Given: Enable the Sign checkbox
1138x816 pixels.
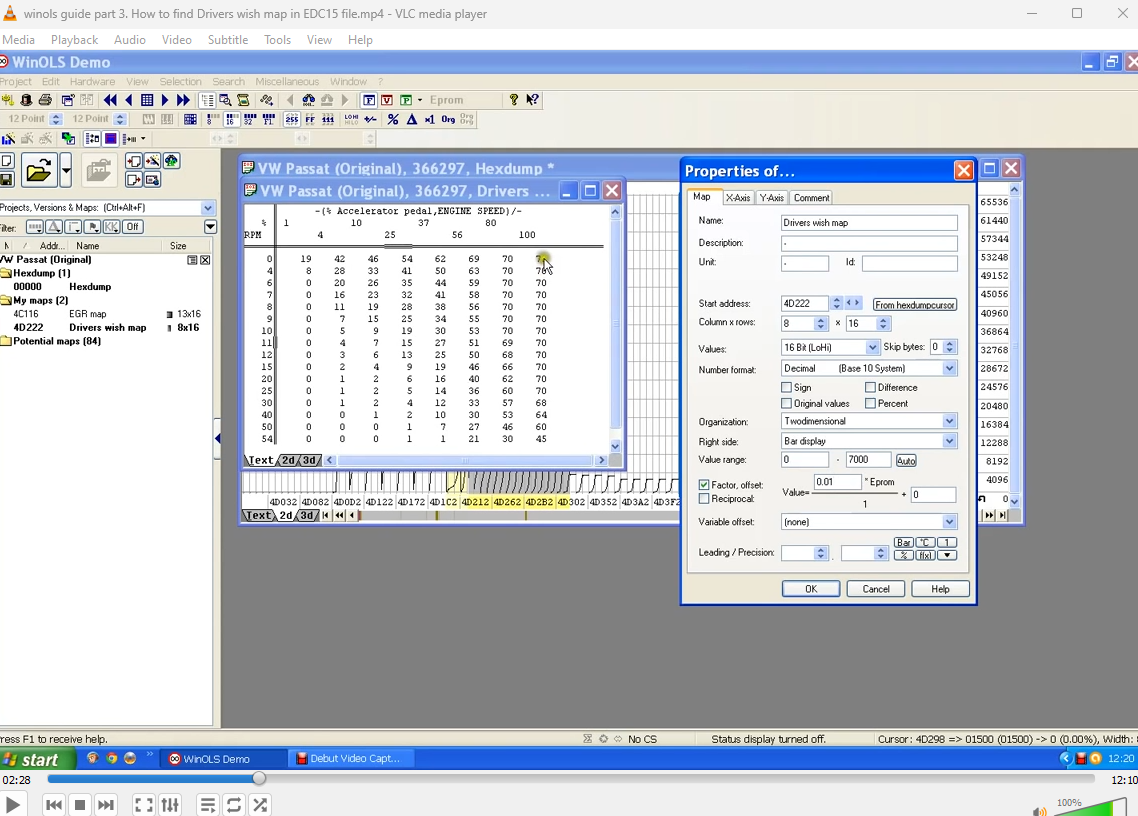Looking at the screenshot, I should [786, 388].
